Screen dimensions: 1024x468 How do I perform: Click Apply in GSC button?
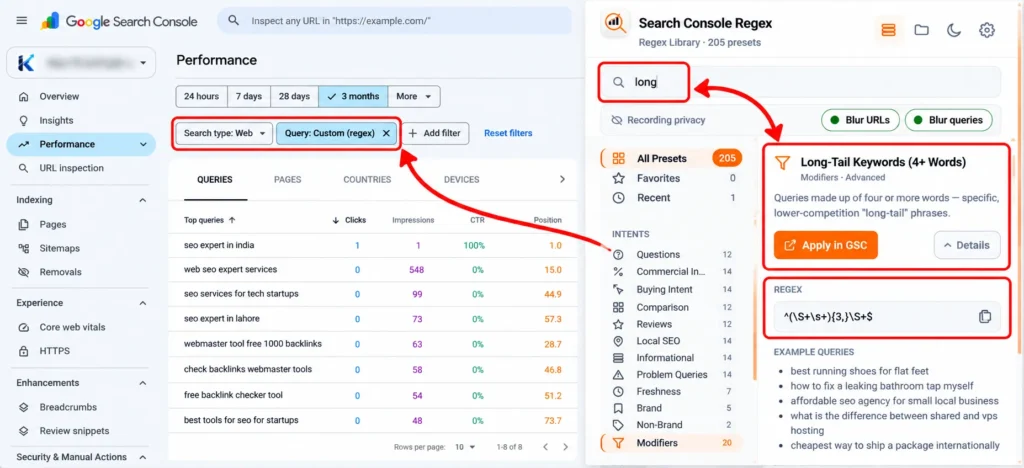coord(825,245)
